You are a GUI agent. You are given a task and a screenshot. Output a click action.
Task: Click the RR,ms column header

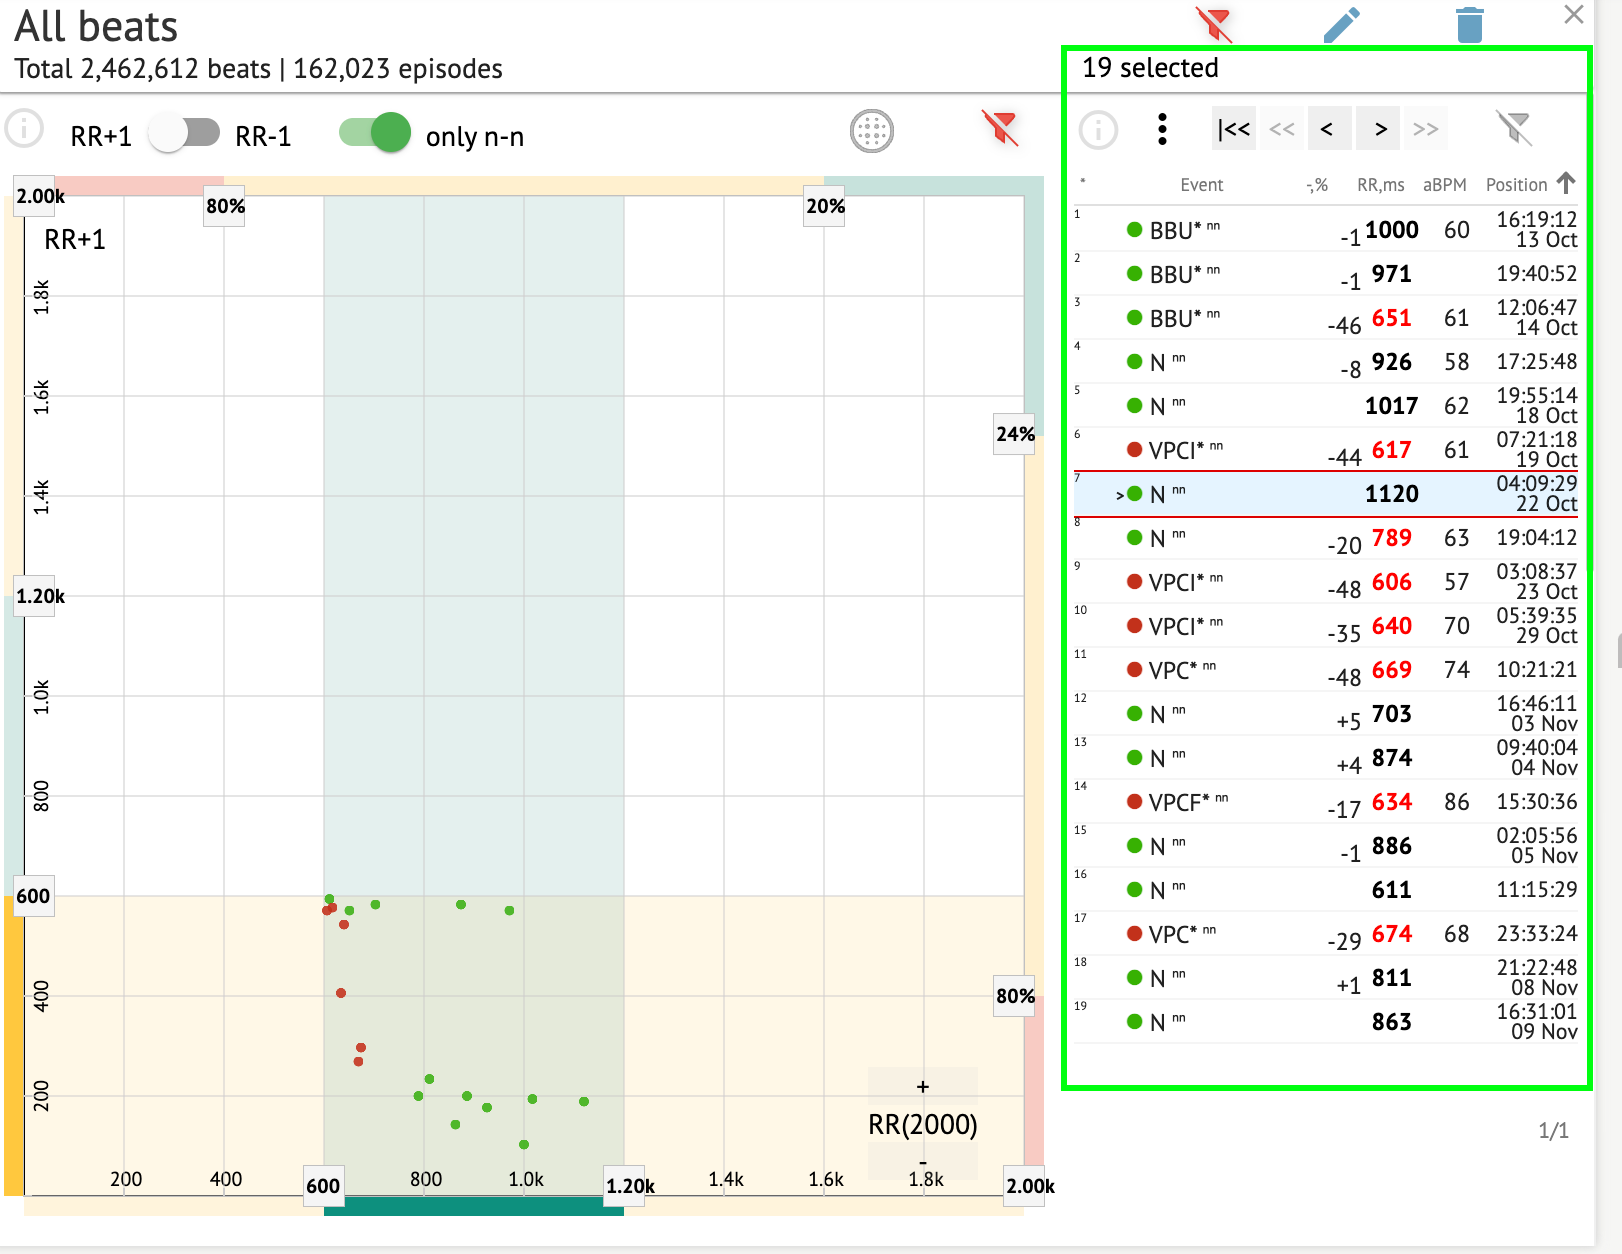(1380, 185)
